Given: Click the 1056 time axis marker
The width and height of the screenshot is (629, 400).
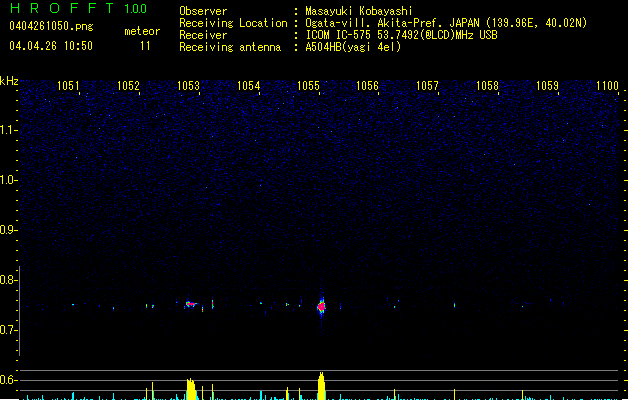Looking at the screenshot, I should (367, 86).
